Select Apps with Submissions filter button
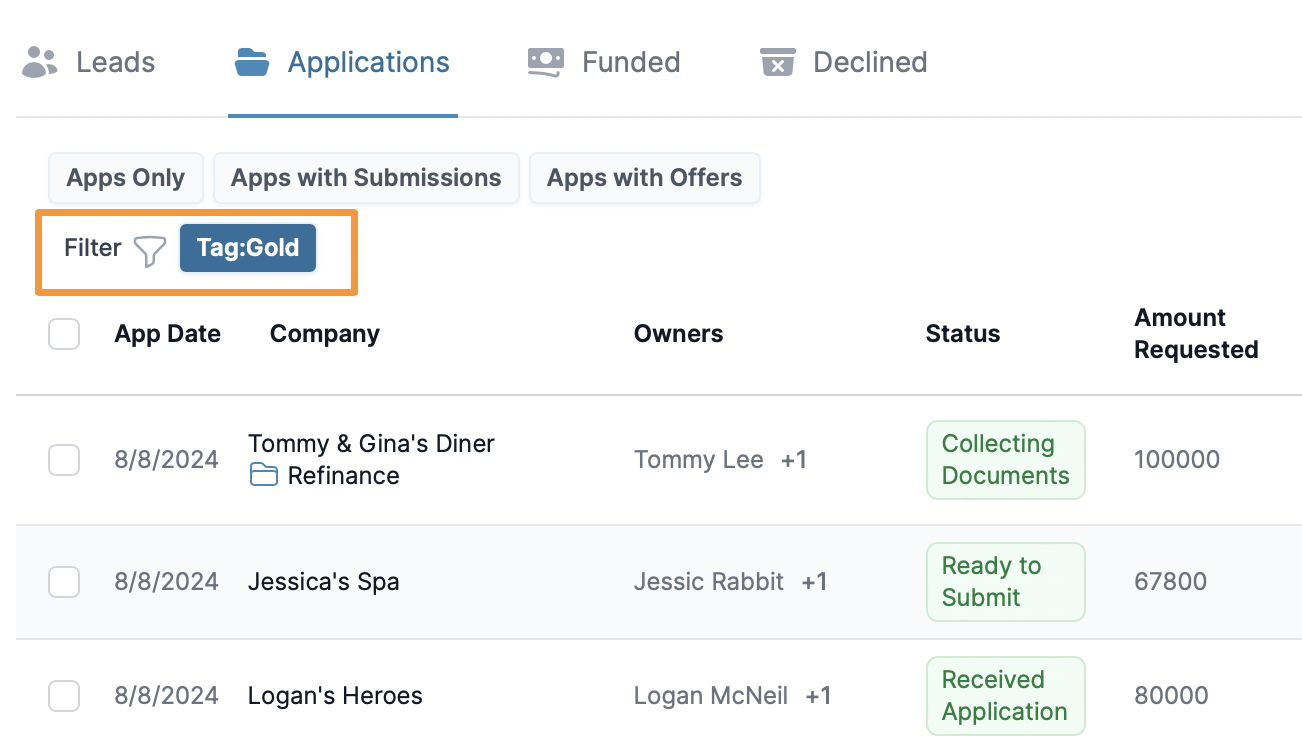 (366, 178)
